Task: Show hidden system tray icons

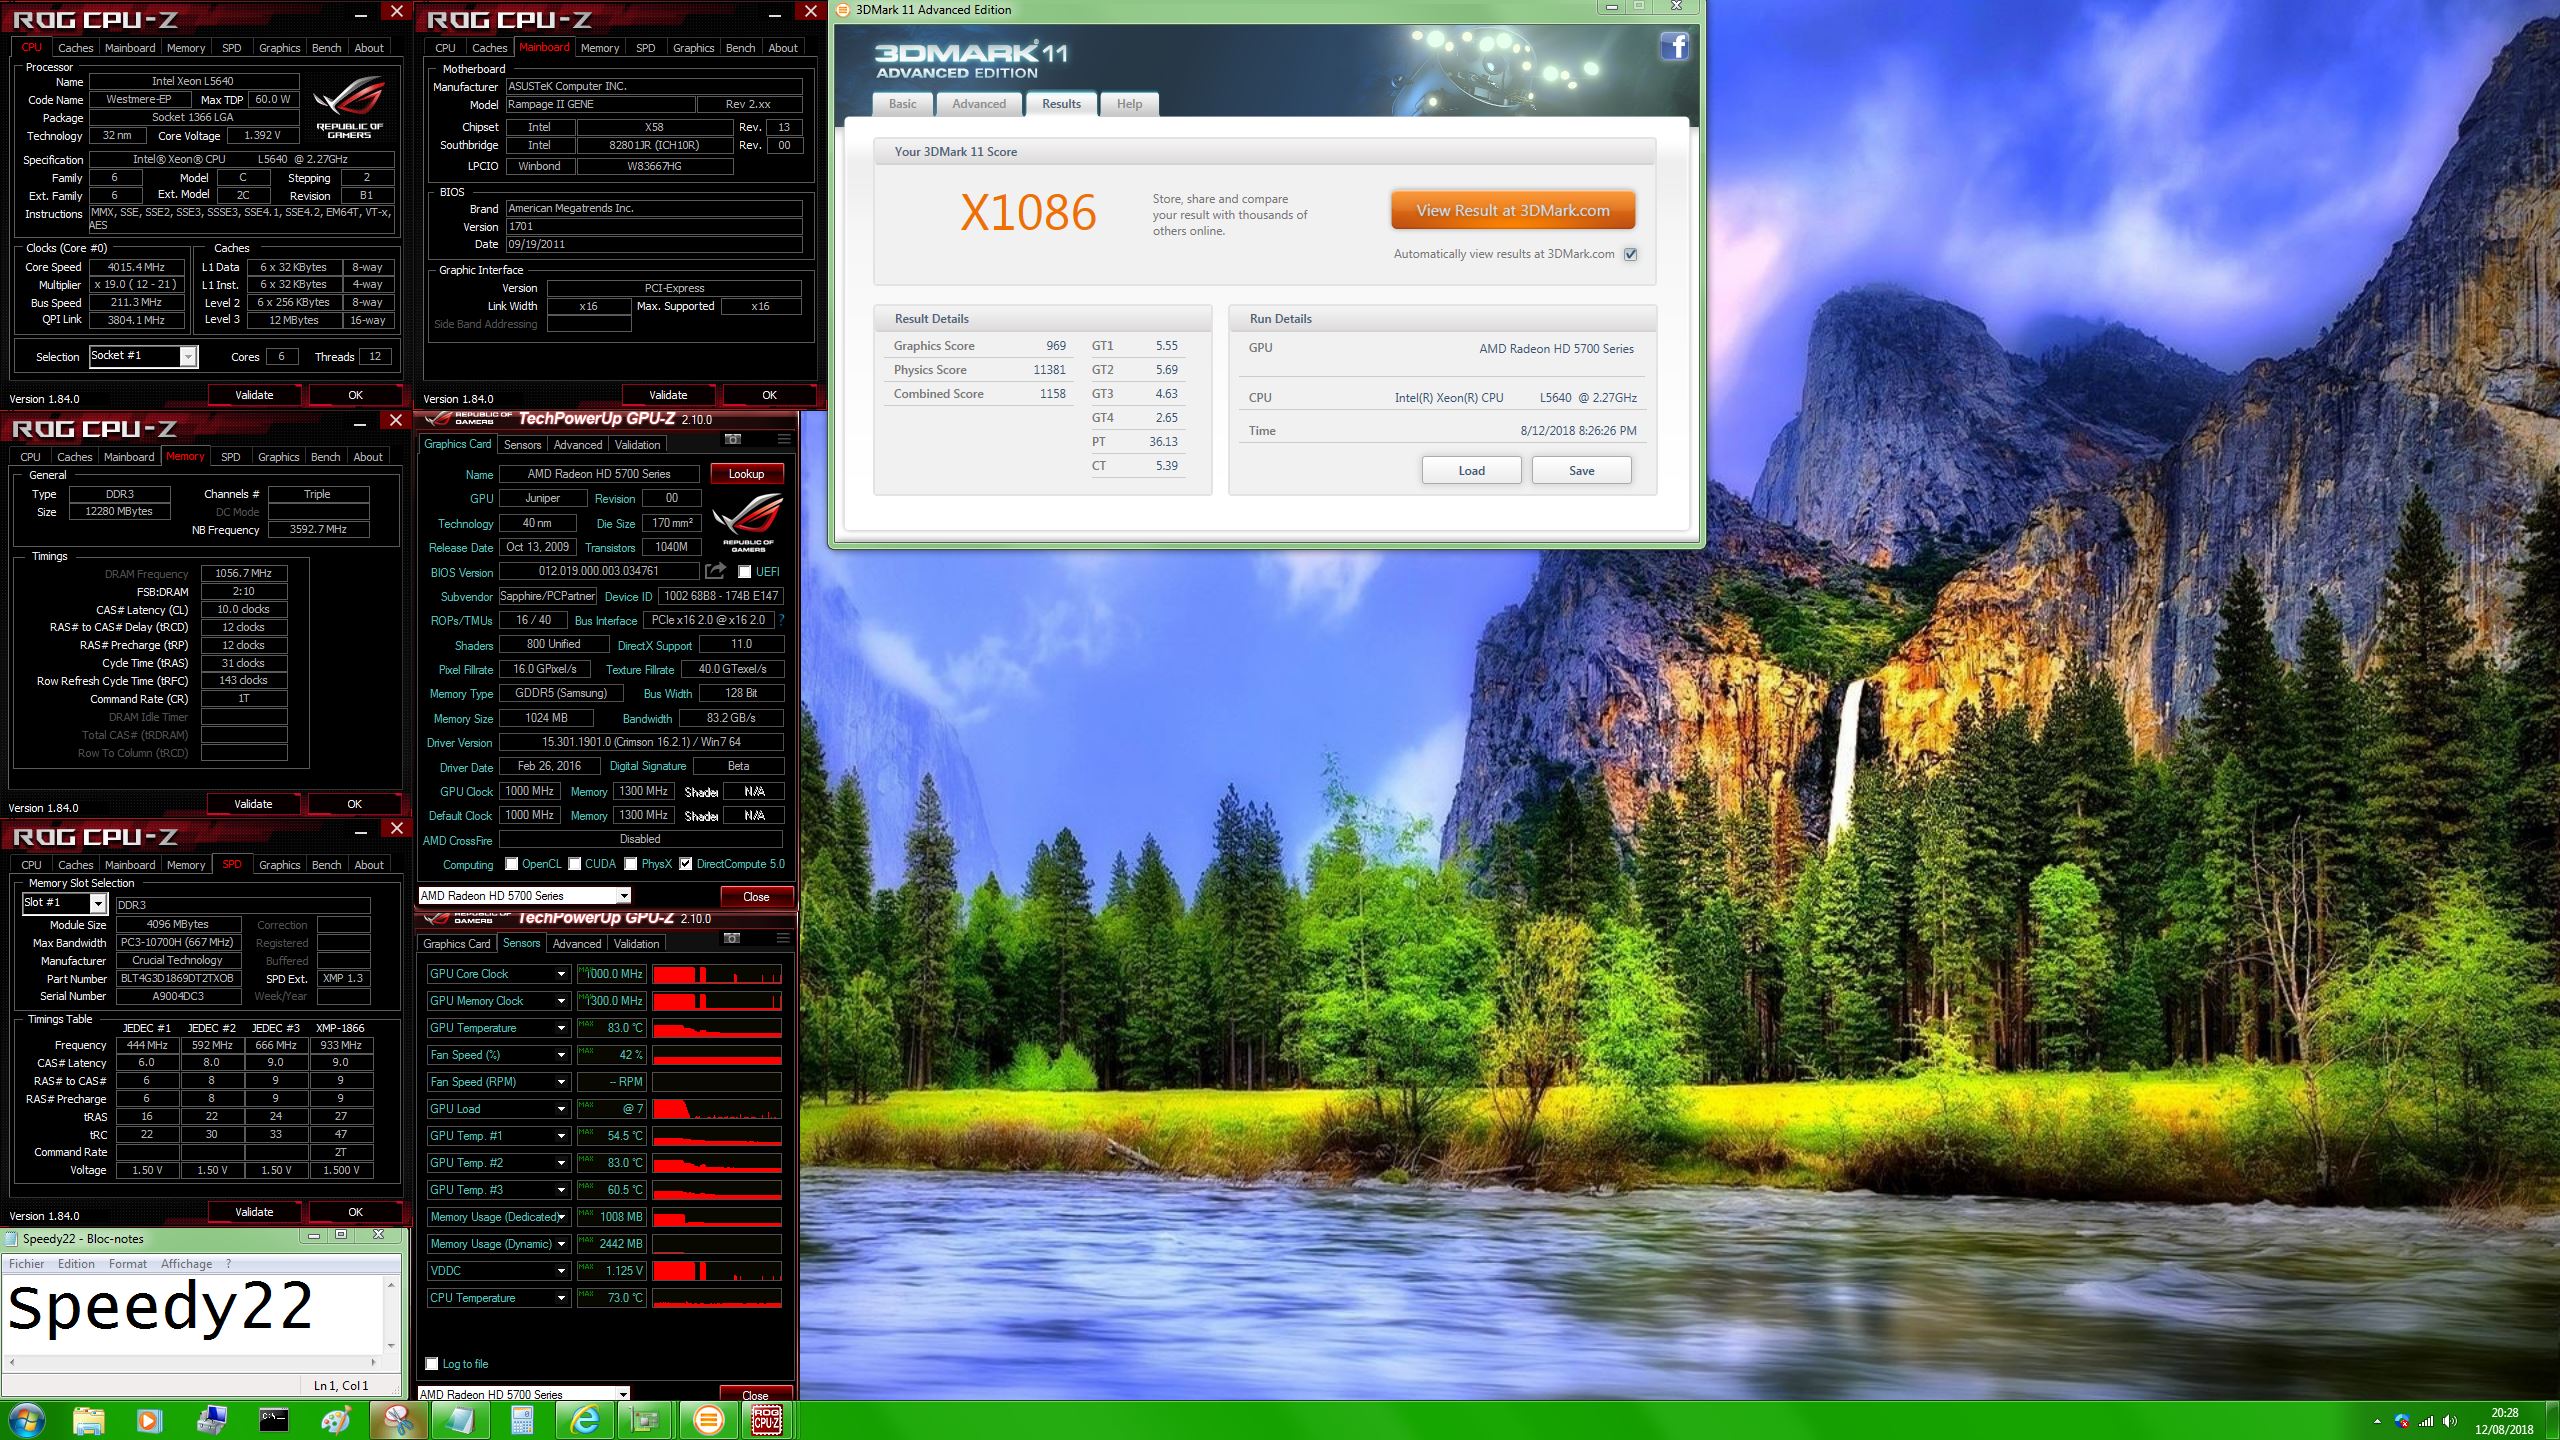Action: pos(2377,1421)
